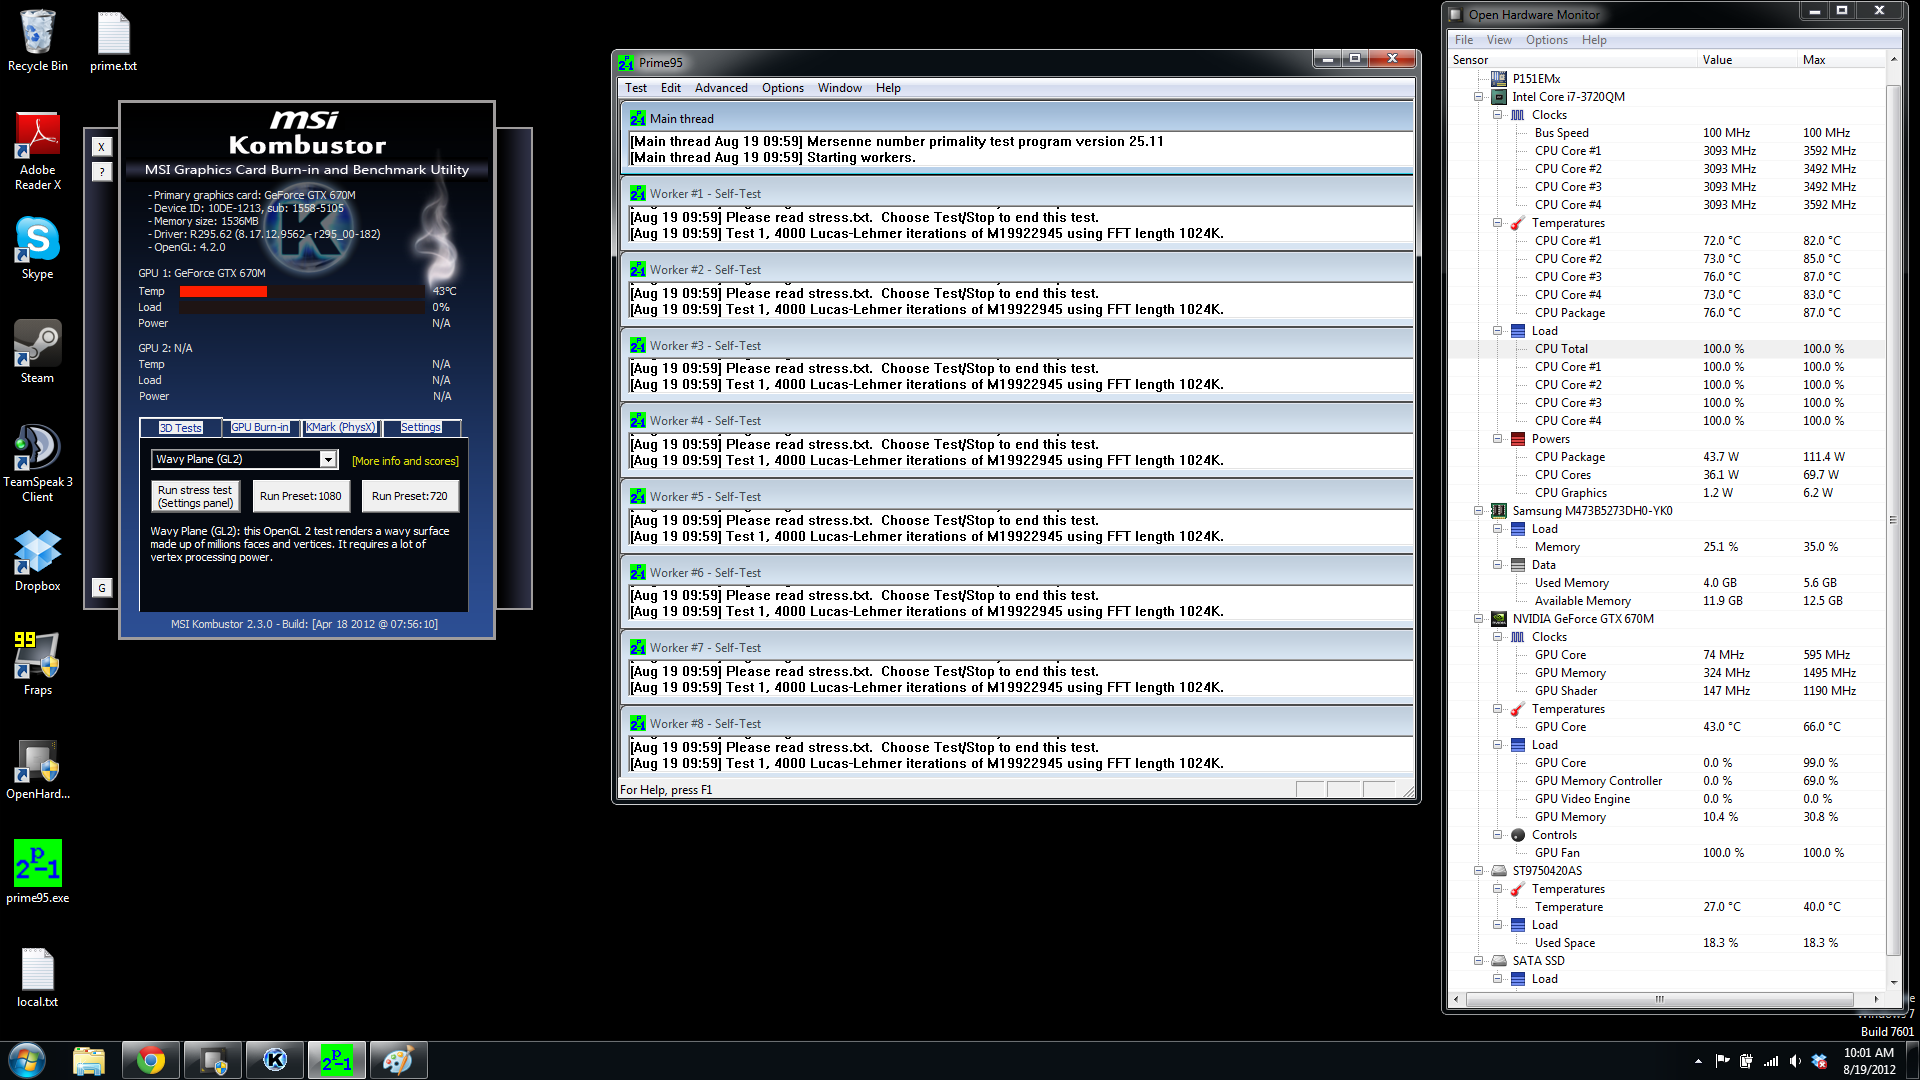Collapse SATA SSD tree node
This screenshot has height=1080, width=1920.
[1479, 961]
